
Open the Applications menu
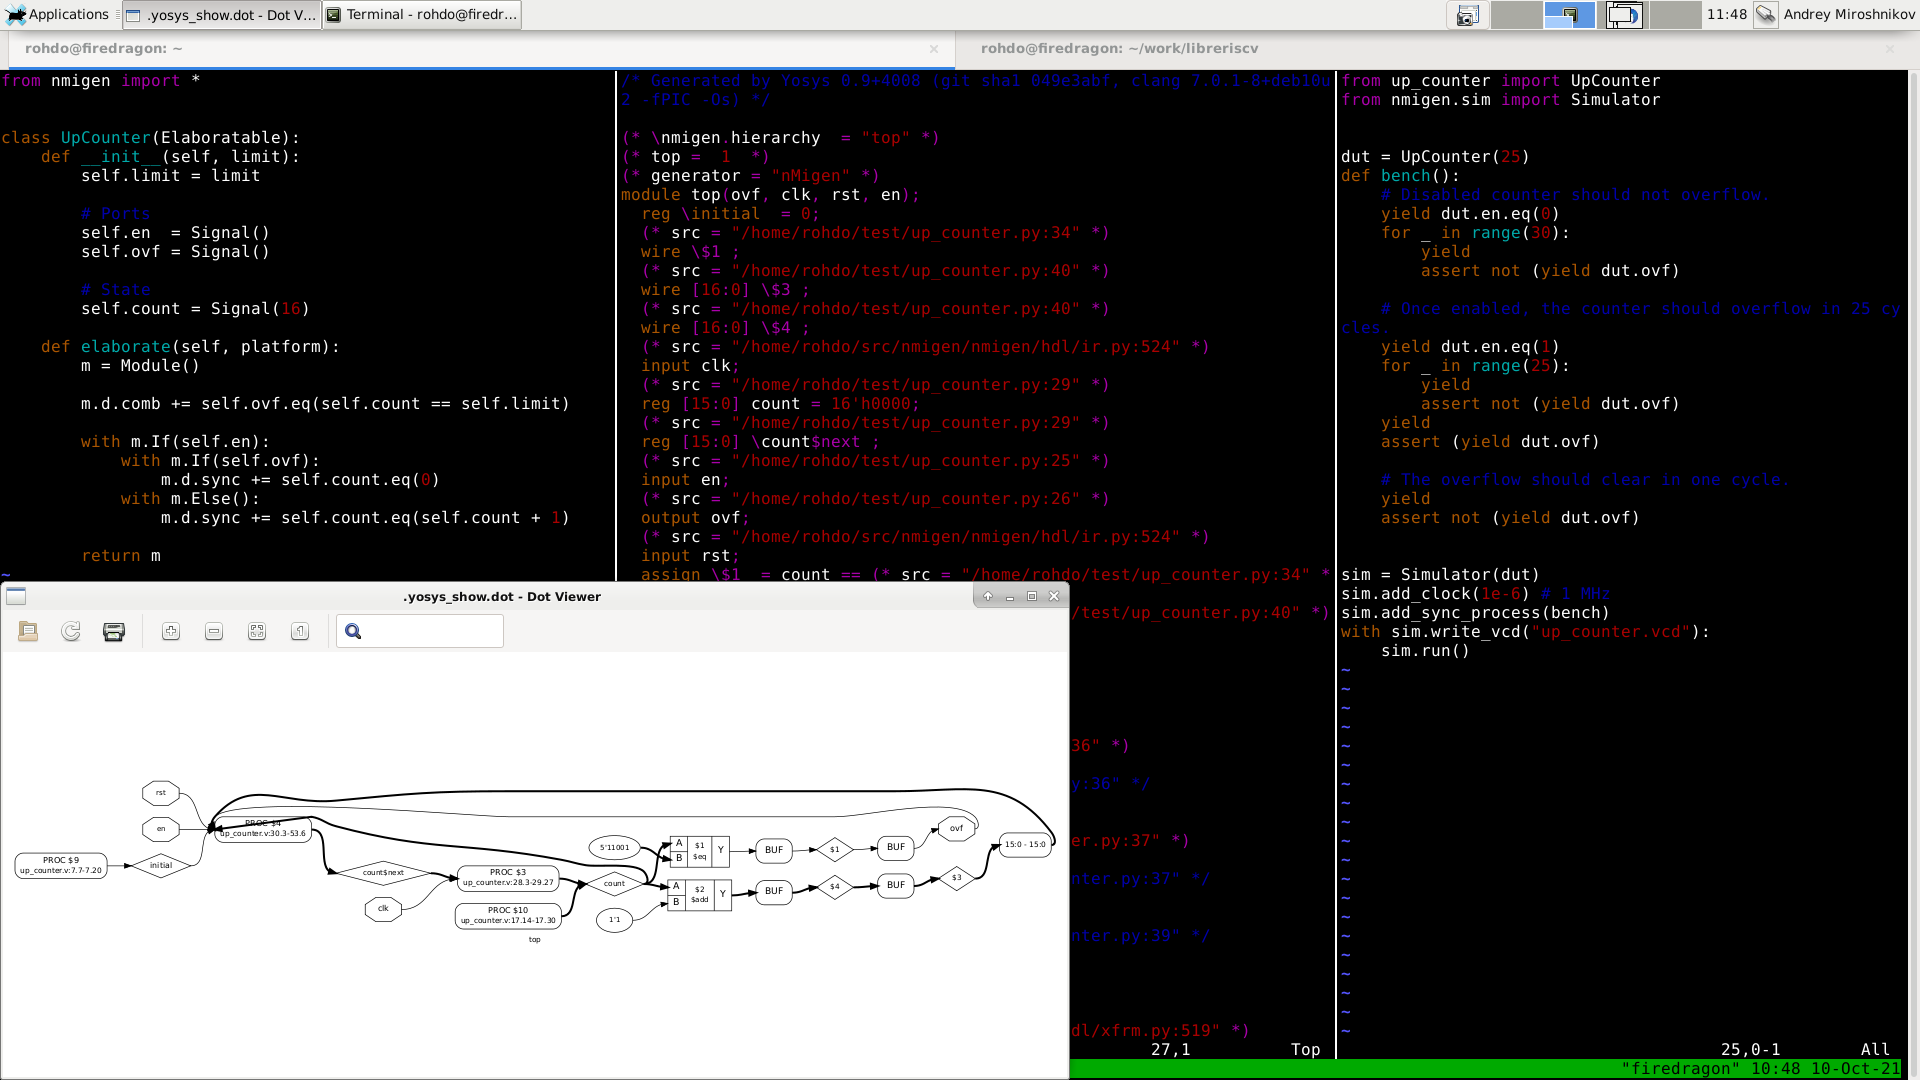(x=58, y=15)
